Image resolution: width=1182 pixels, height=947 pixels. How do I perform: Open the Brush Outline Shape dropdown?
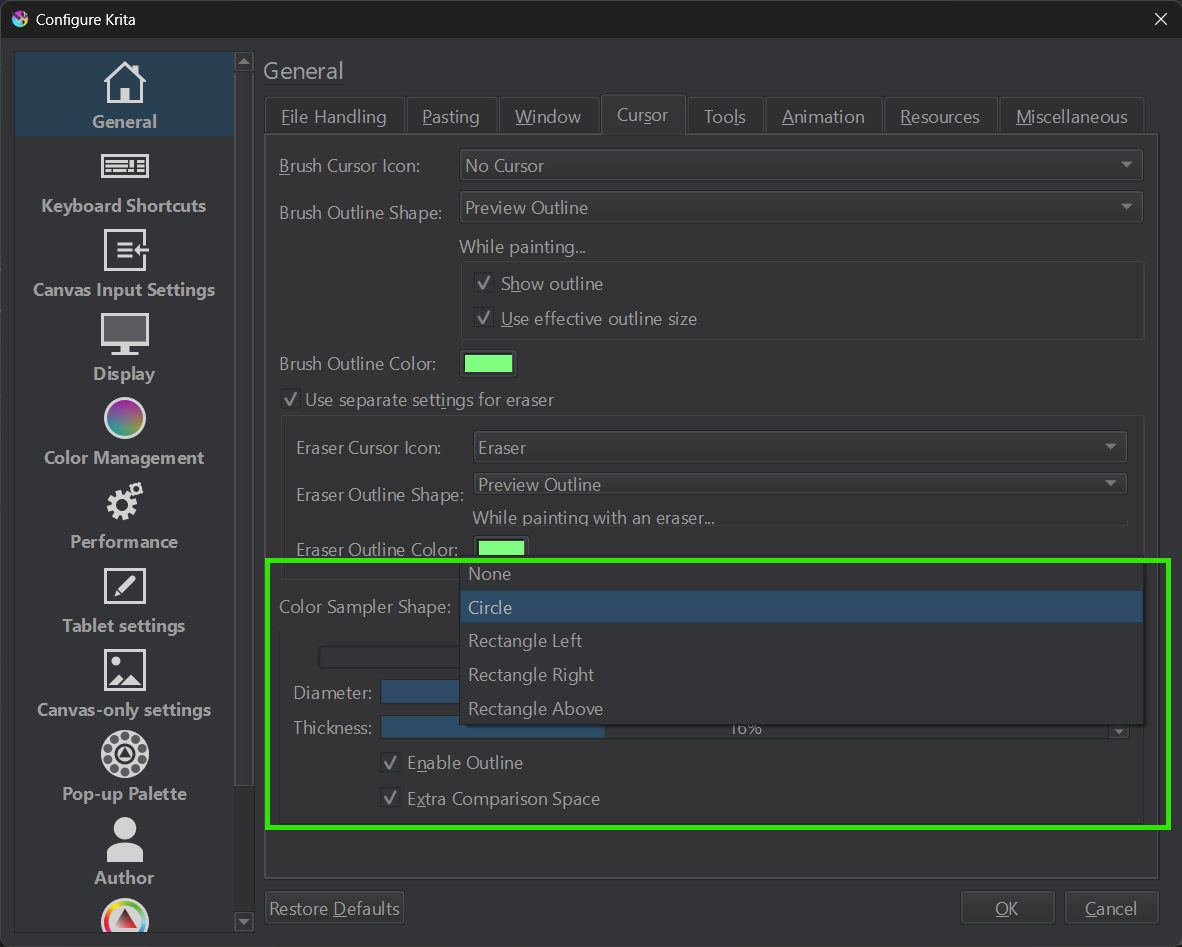pos(800,208)
